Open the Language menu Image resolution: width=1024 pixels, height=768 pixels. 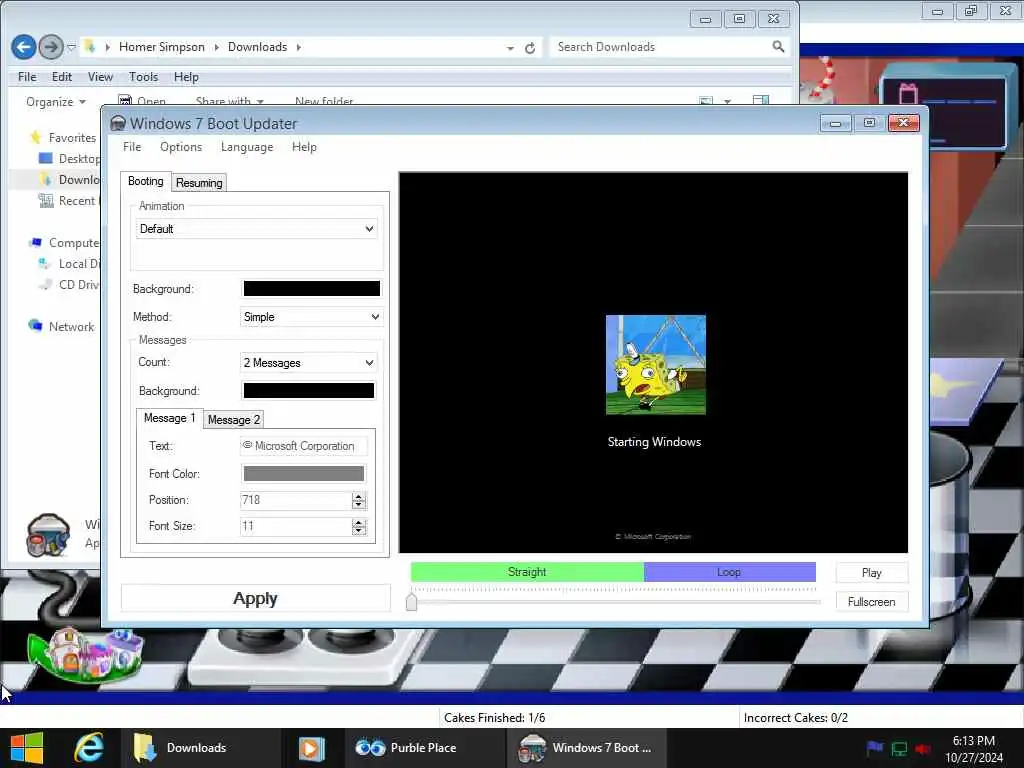[247, 147]
